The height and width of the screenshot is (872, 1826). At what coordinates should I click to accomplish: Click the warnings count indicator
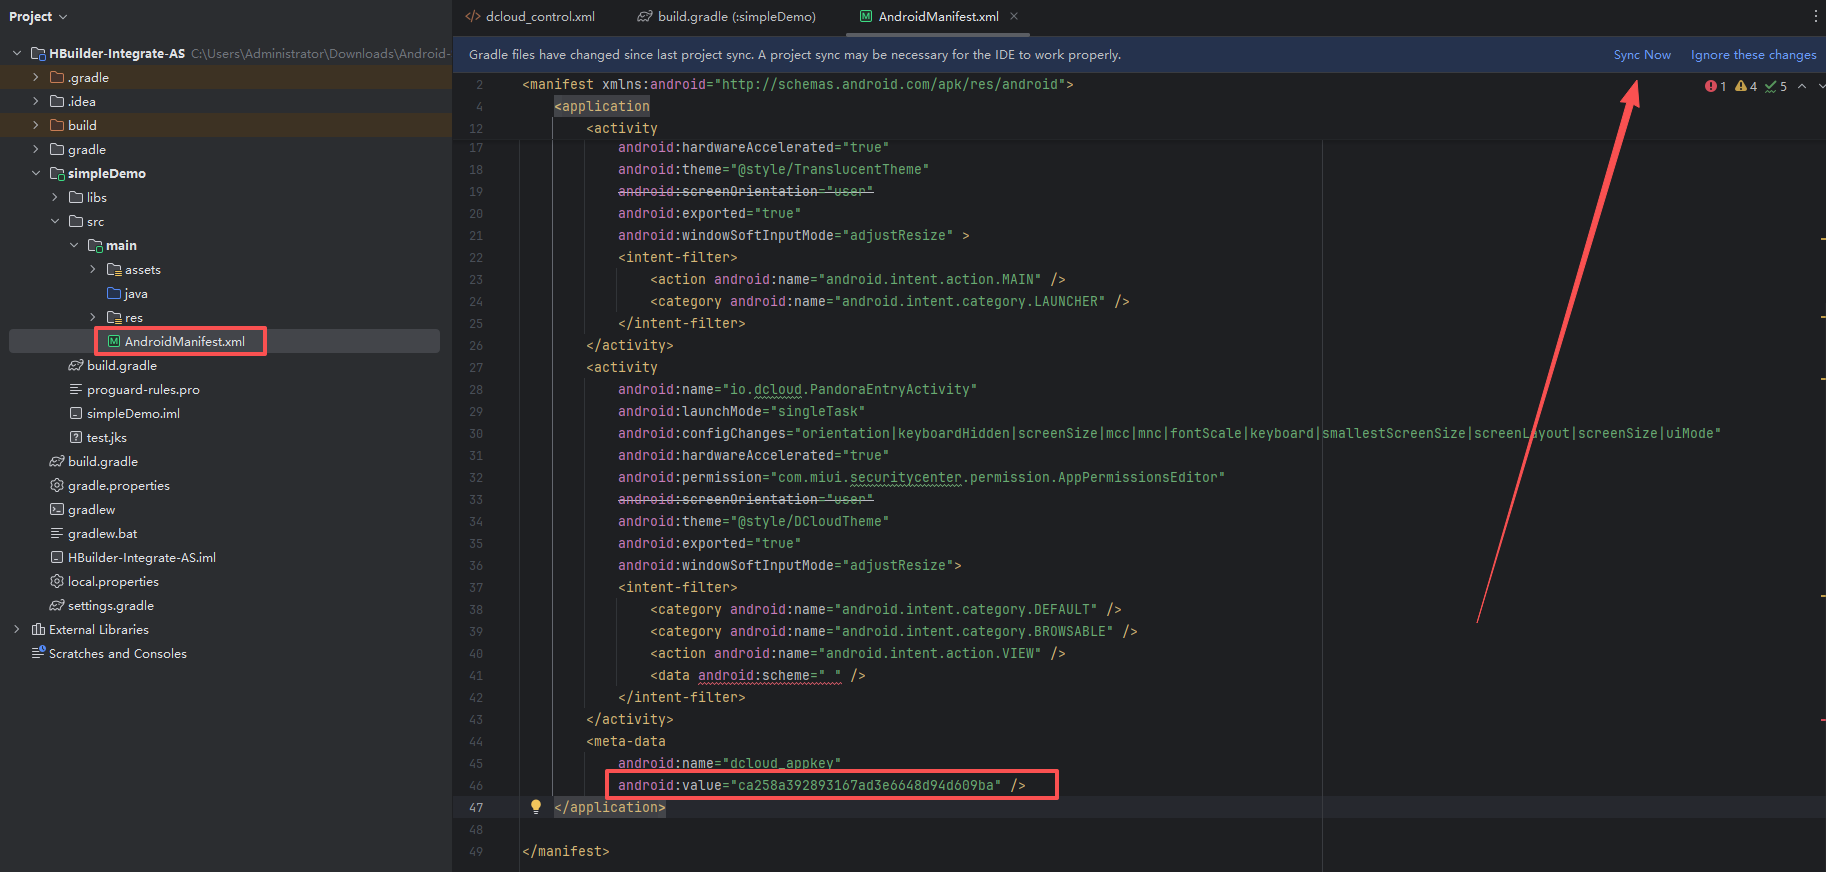(1746, 87)
